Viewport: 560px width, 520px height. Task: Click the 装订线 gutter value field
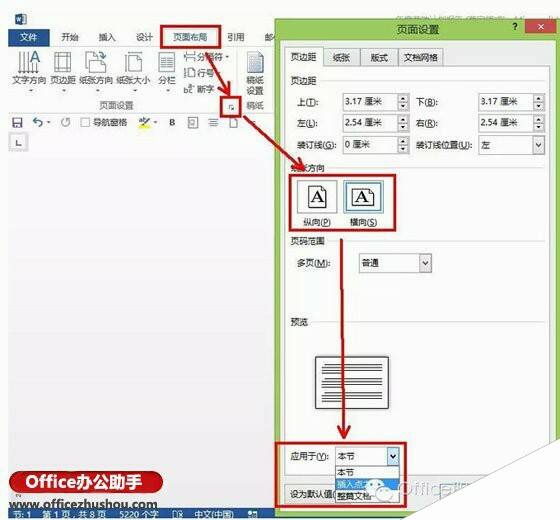370,145
